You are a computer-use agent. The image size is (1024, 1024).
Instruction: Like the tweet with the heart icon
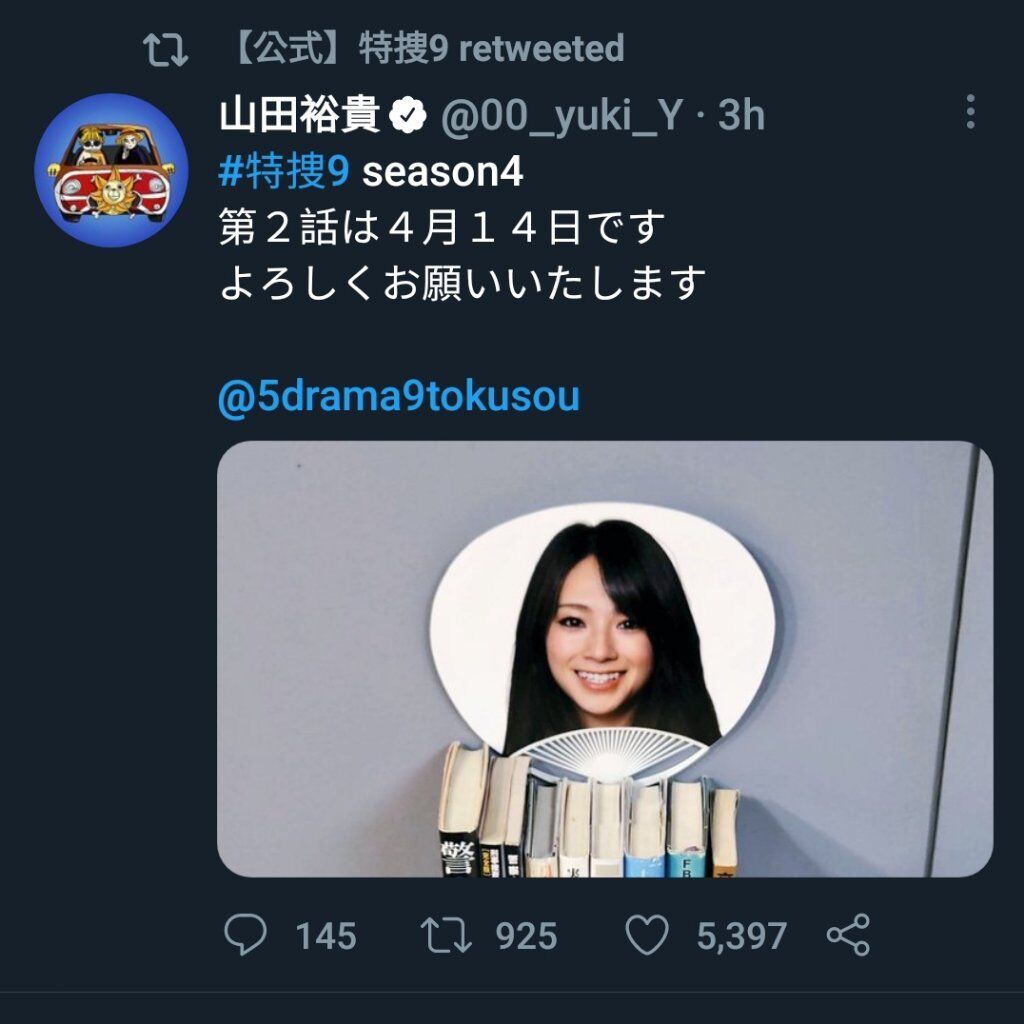(647, 935)
